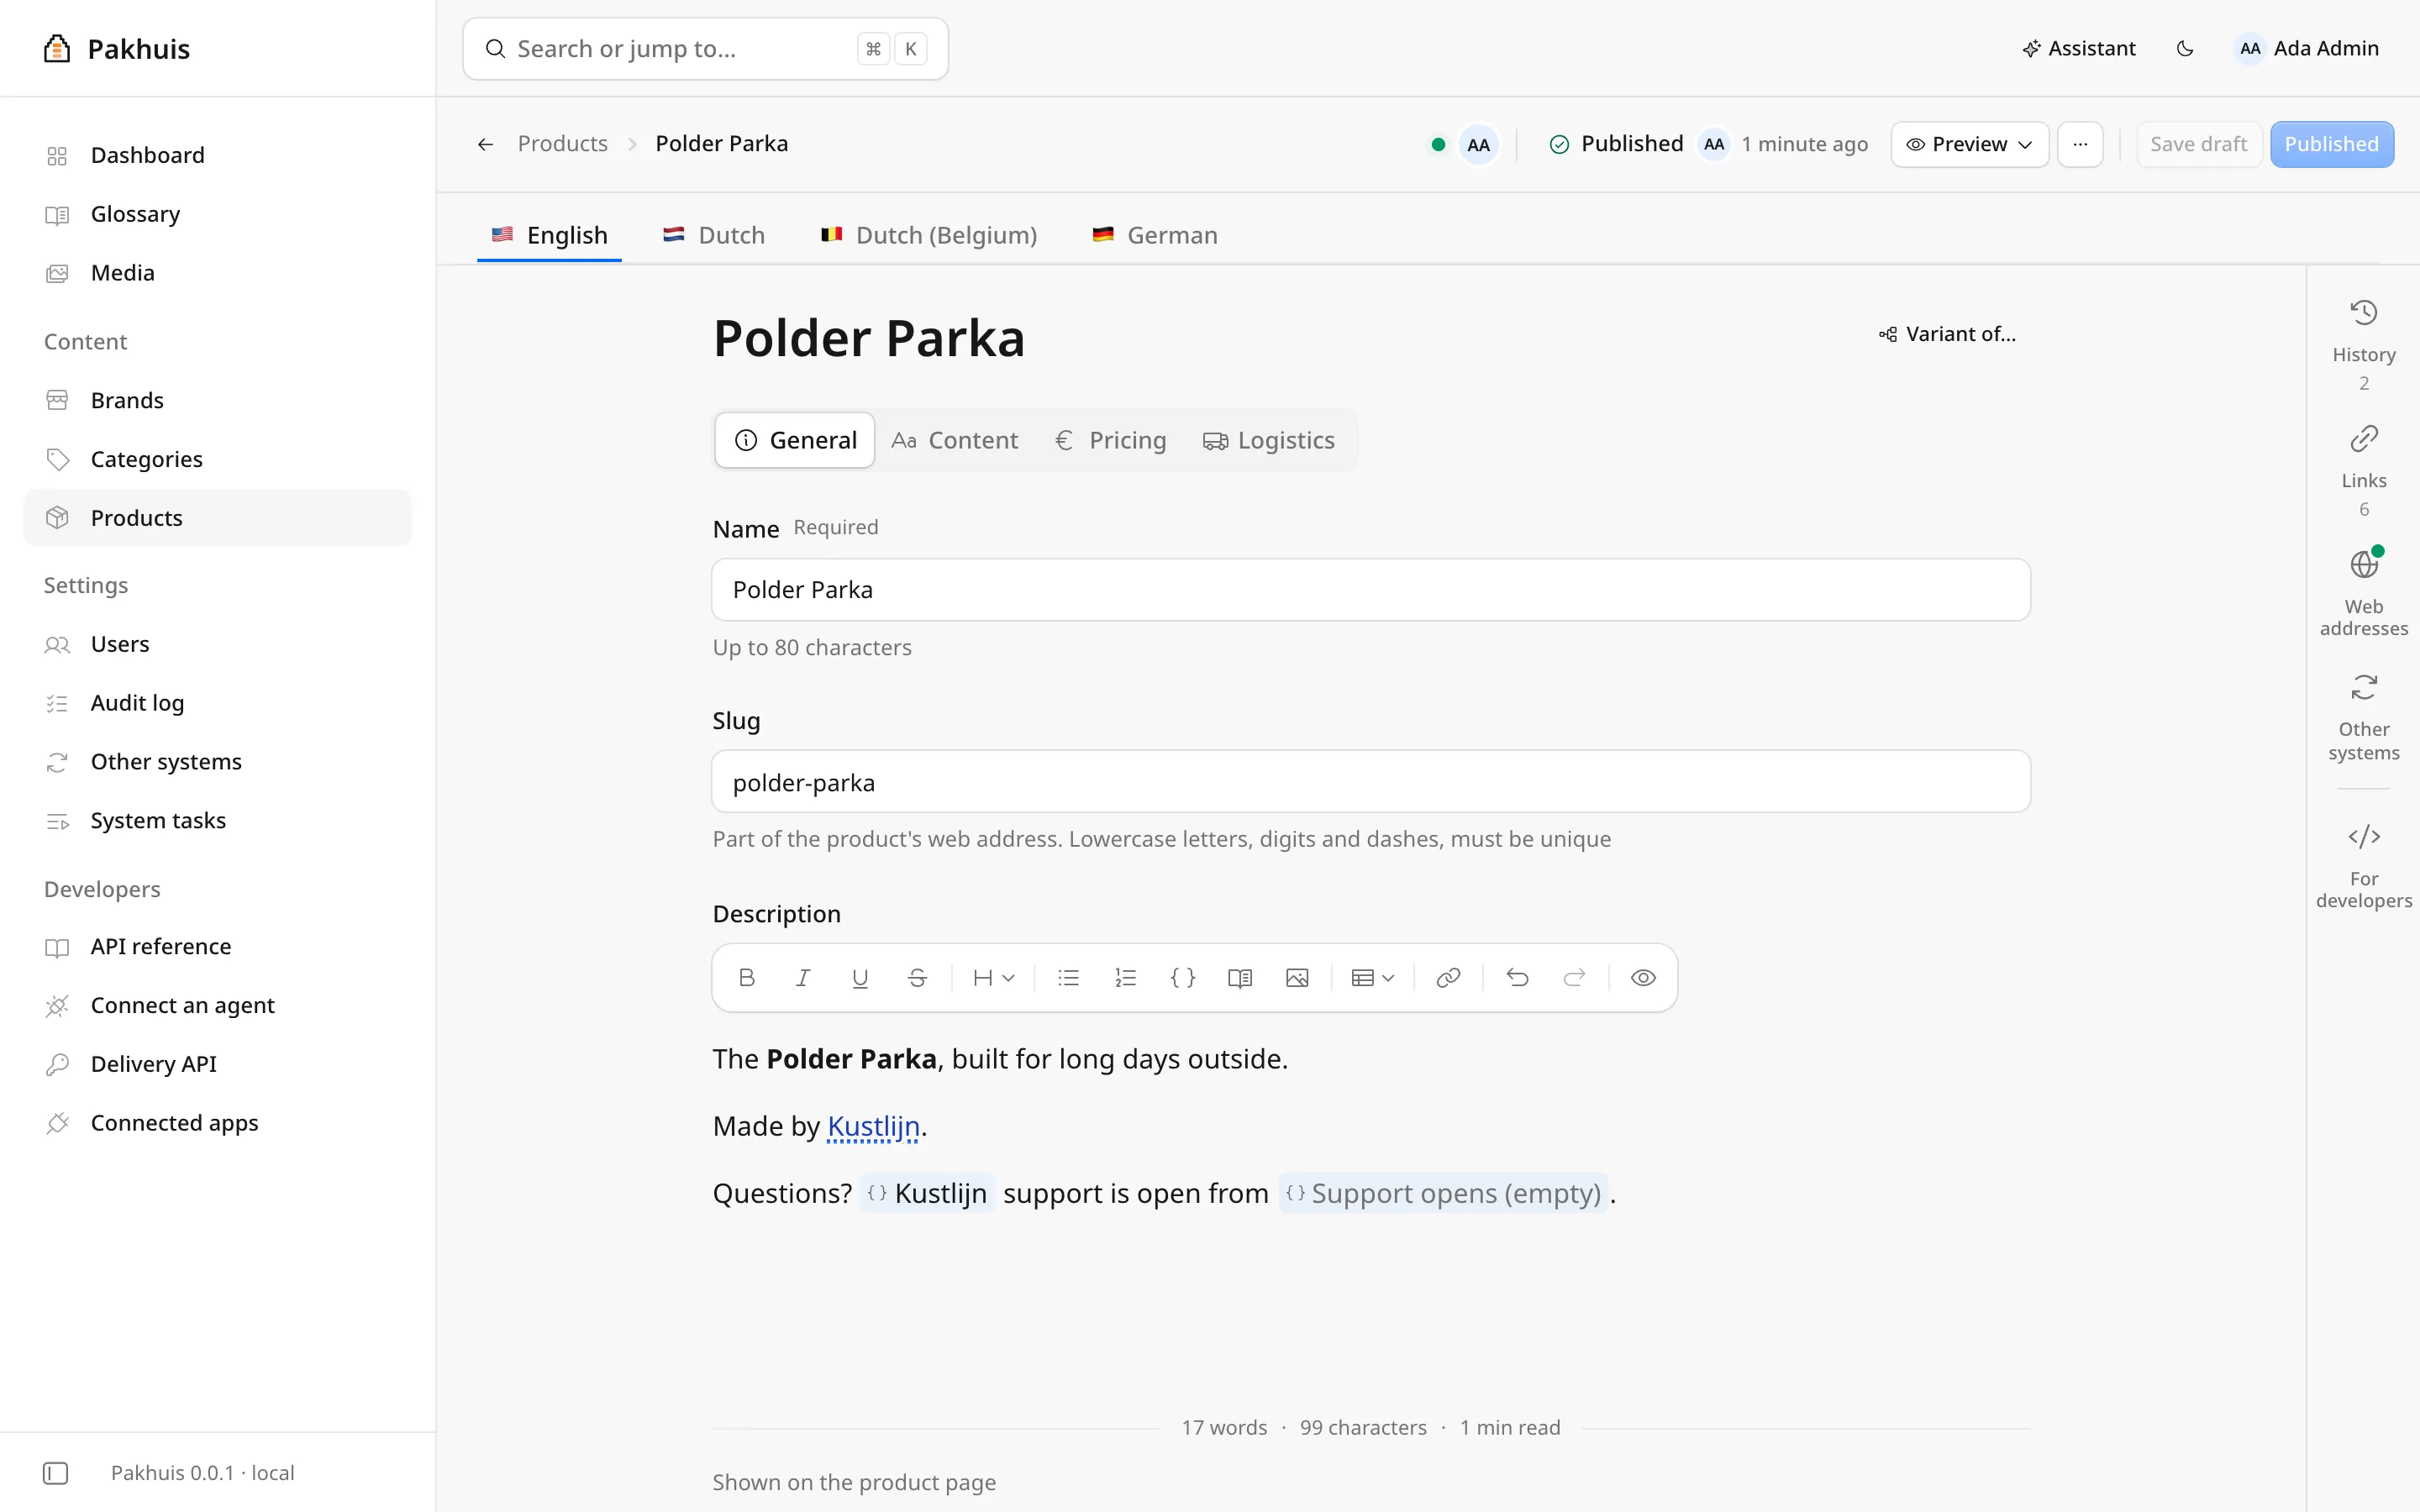Viewport: 2420px width, 1512px height.
Task: Expand the Preview dropdown
Action: point(1969,144)
